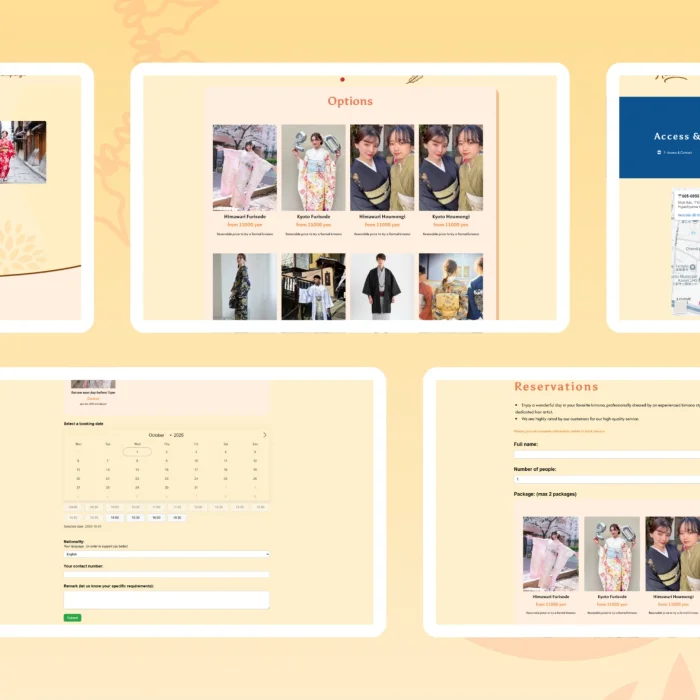Select the circled date 1 in calendar

click(x=137, y=452)
